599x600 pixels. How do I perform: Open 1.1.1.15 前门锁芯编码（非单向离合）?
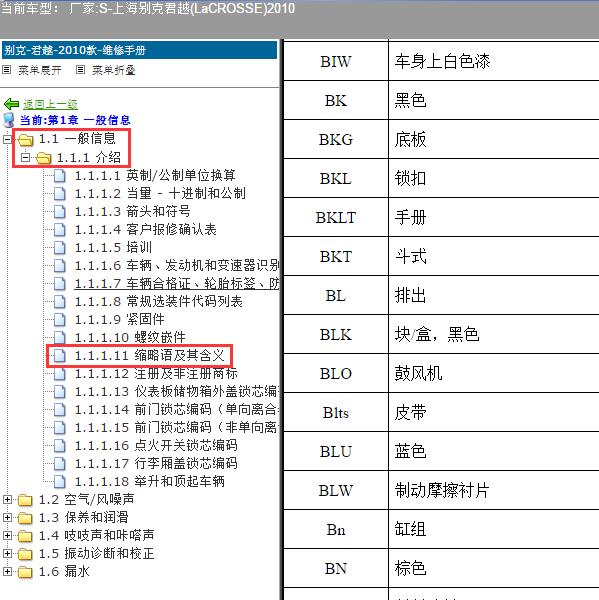[x=176, y=428]
